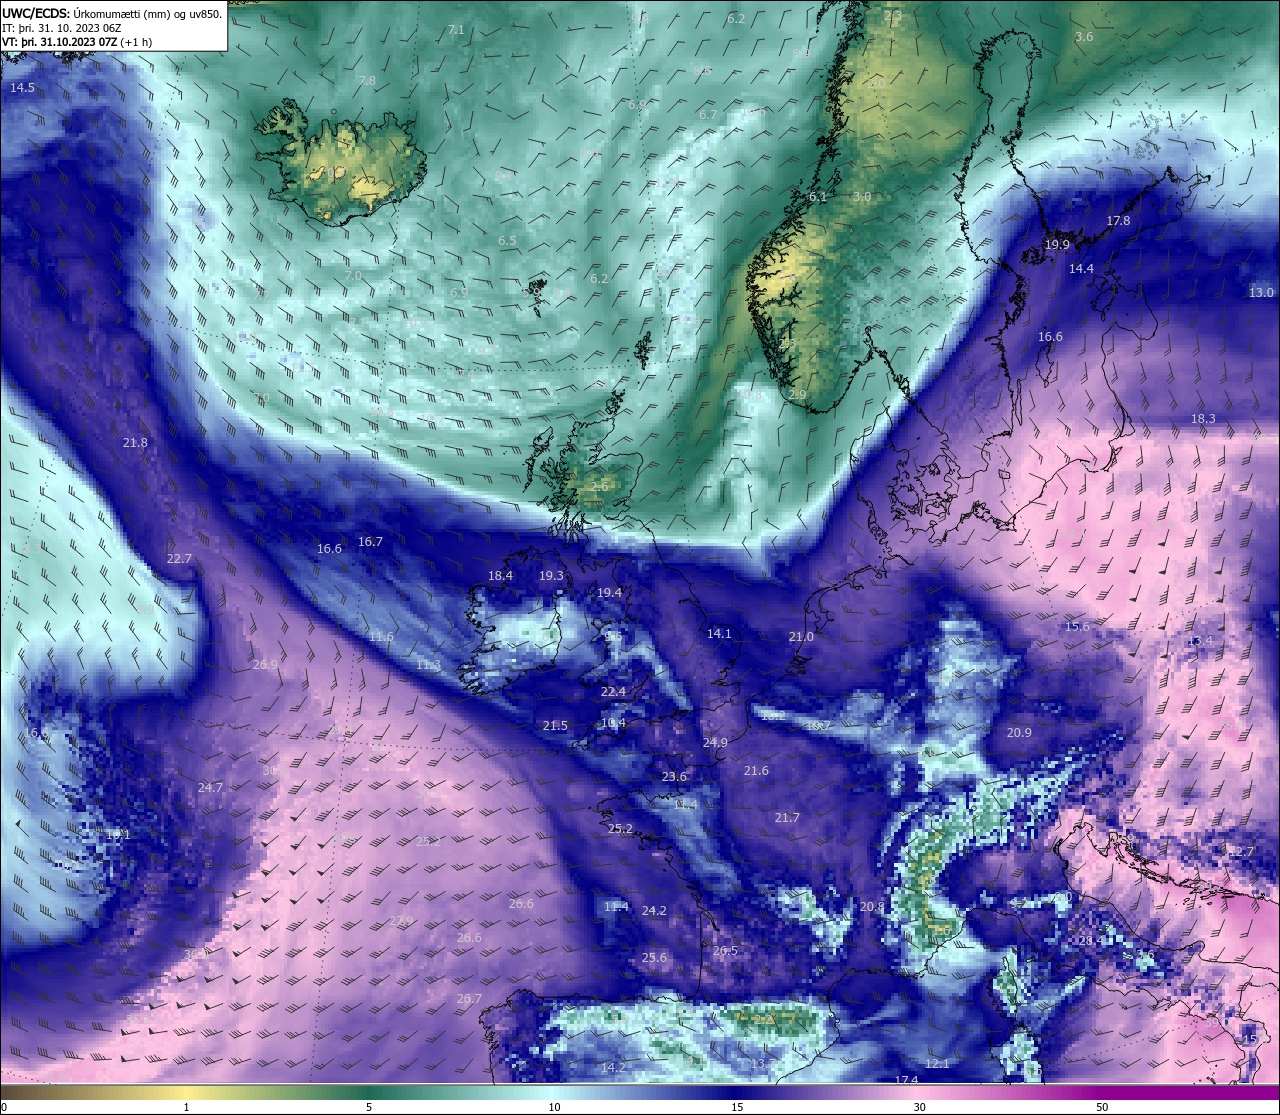
Task: Click the map value '14.4'
Action: click(1081, 269)
